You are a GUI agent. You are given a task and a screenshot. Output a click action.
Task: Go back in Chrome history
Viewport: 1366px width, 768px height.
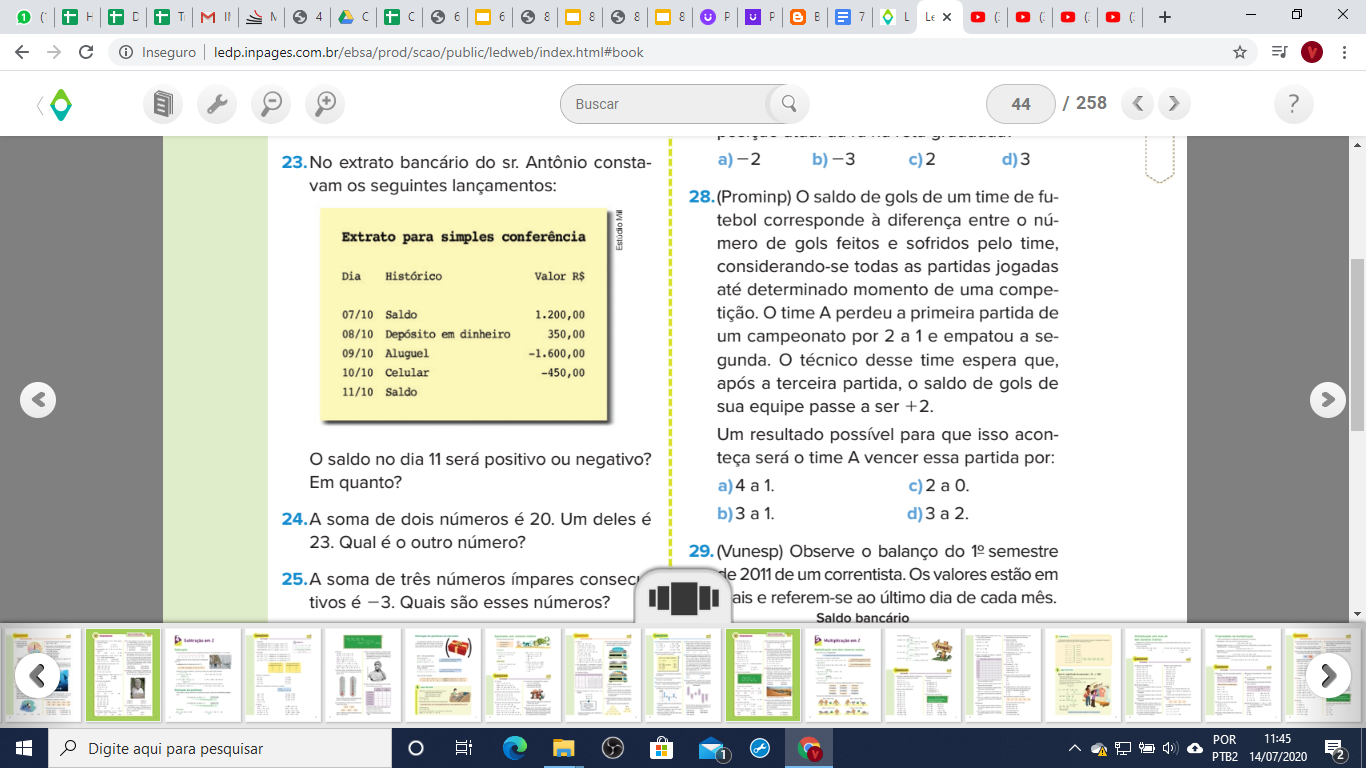coord(24,52)
